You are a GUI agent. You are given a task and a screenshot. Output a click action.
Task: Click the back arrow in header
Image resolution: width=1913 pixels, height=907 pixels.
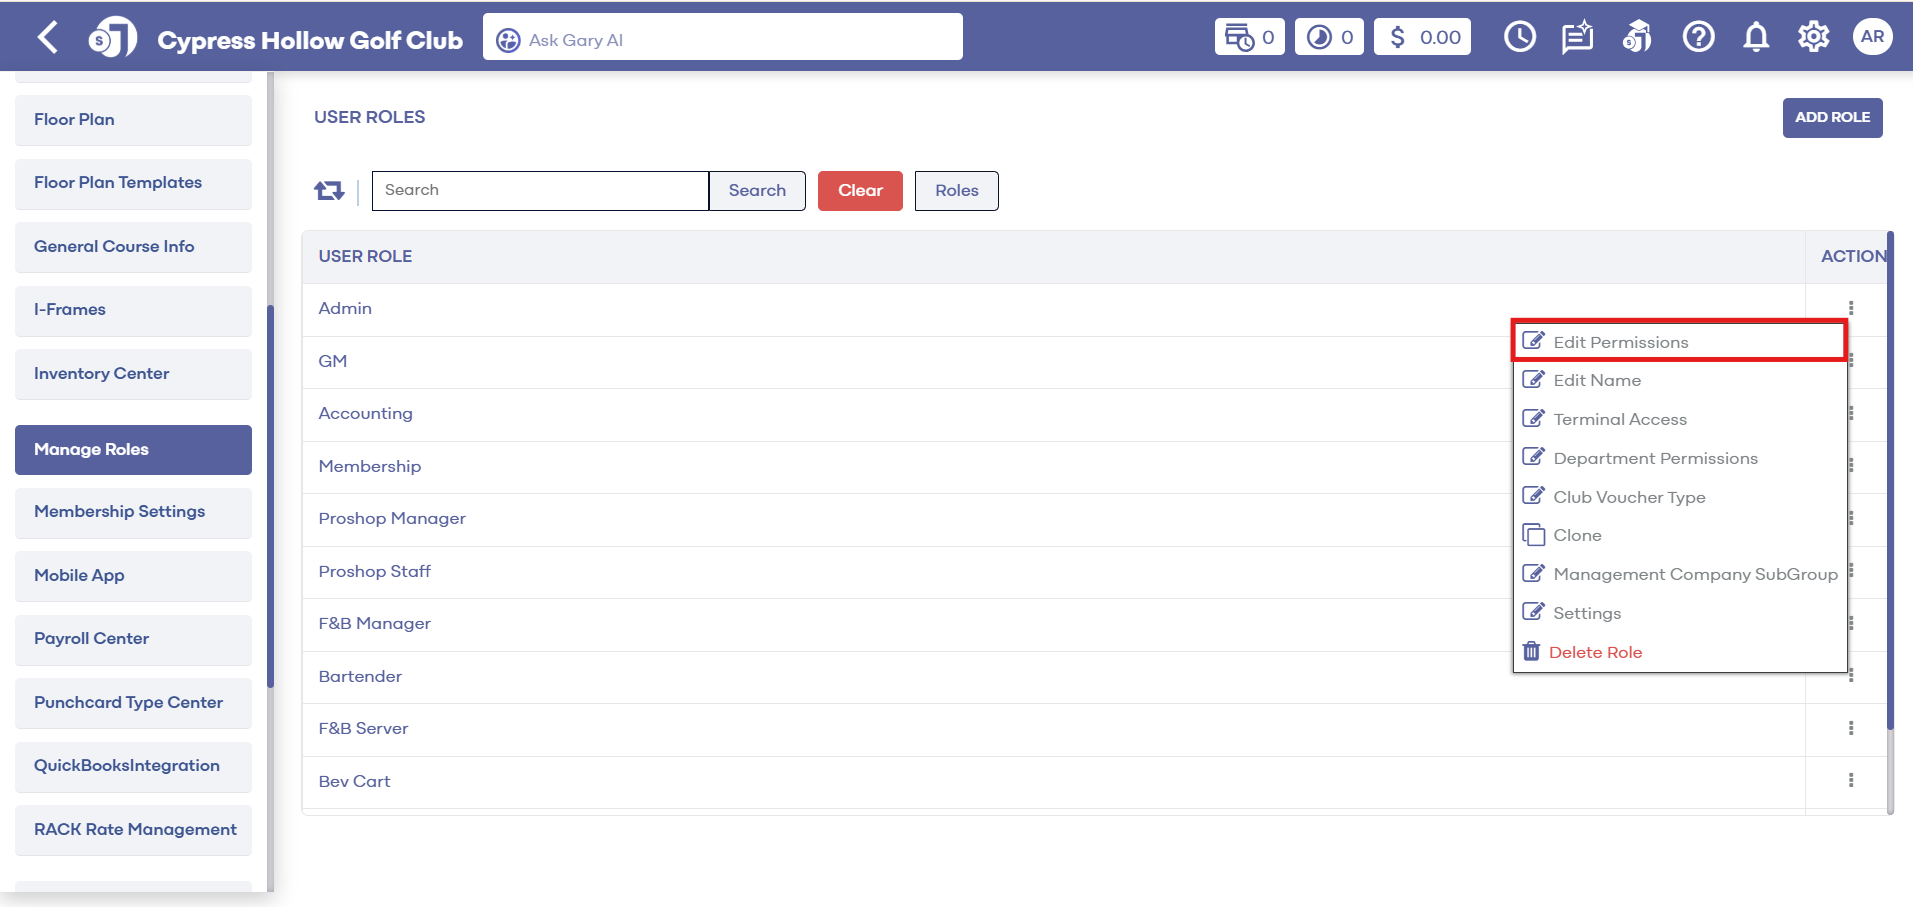tap(47, 38)
